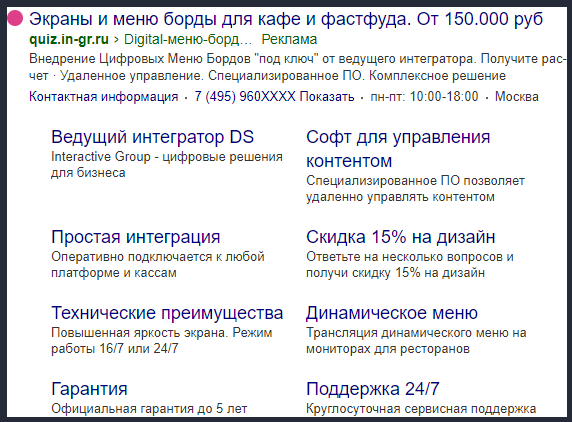Open Контактная информация link
The height and width of the screenshot is (422, 572).
[x=104, y=97]
